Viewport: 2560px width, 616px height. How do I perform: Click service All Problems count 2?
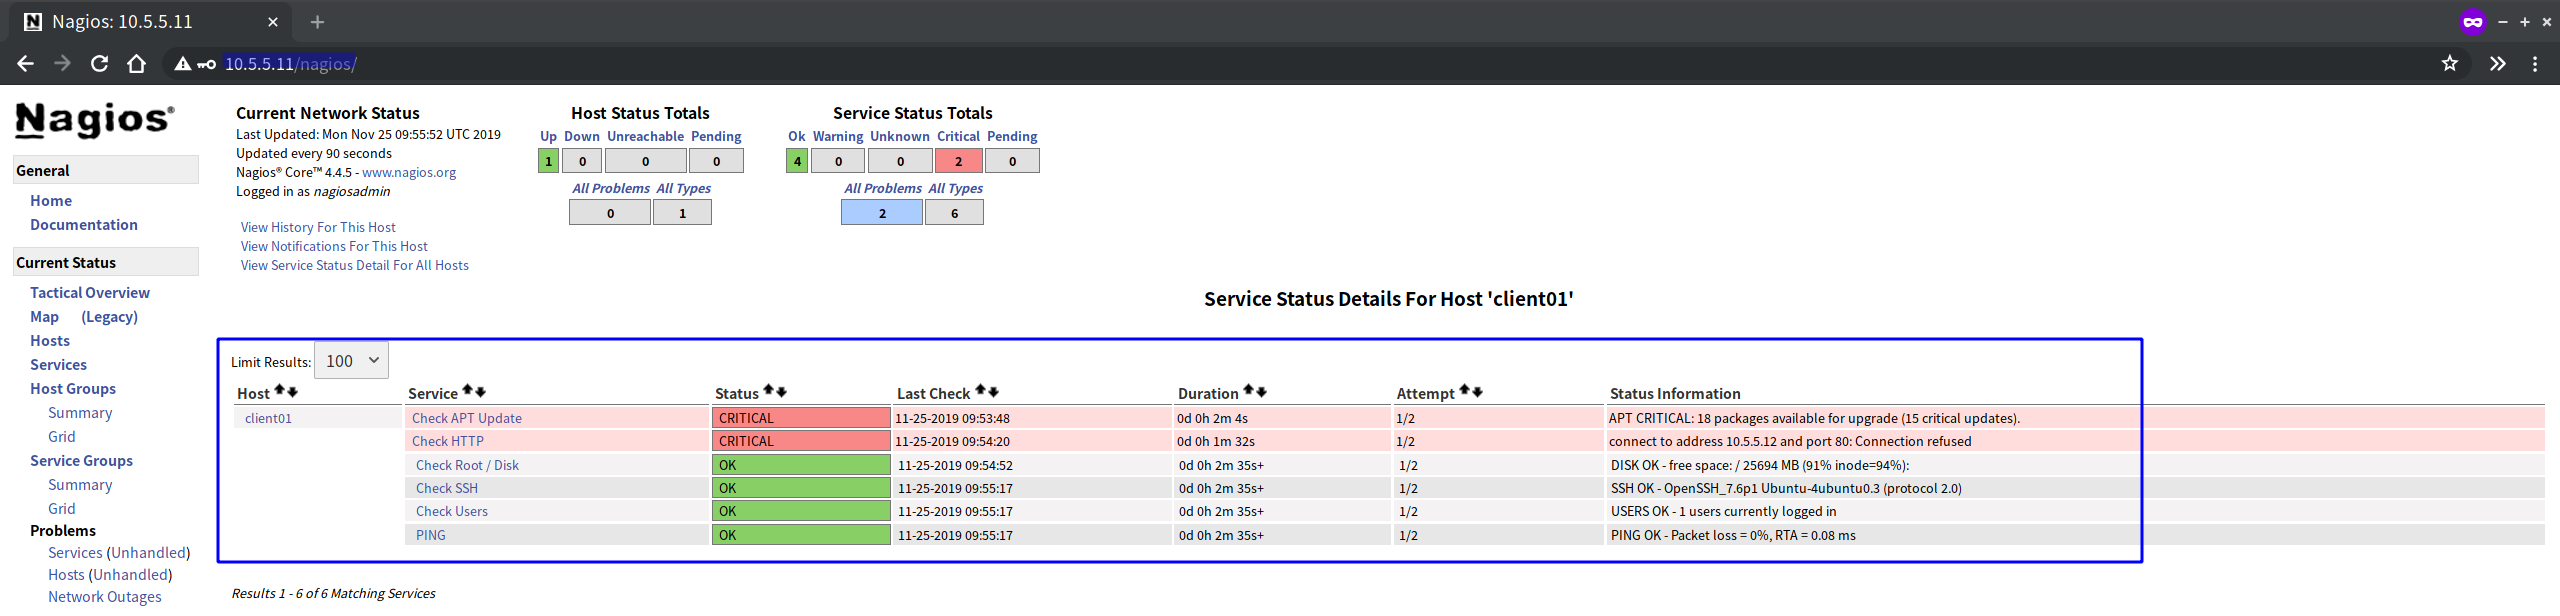[882, 213]
